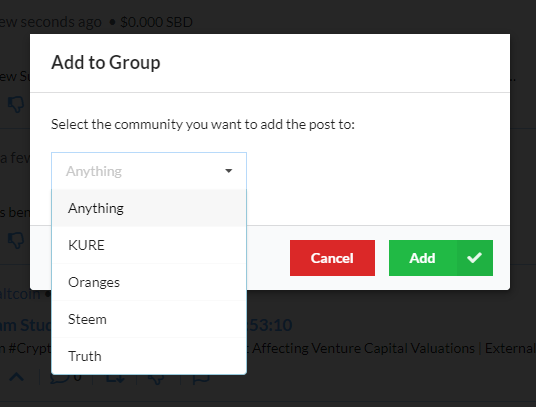The width and height of the screenshot is (536, 407).
Task: Upvote the bottom post with chevron icon
Action: coord(16,377)
